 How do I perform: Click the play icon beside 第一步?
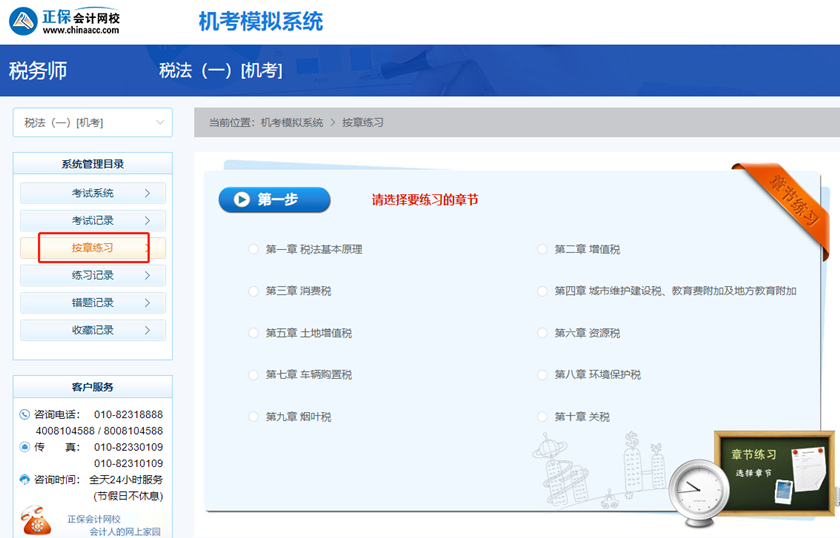click(x=242, y=199)
